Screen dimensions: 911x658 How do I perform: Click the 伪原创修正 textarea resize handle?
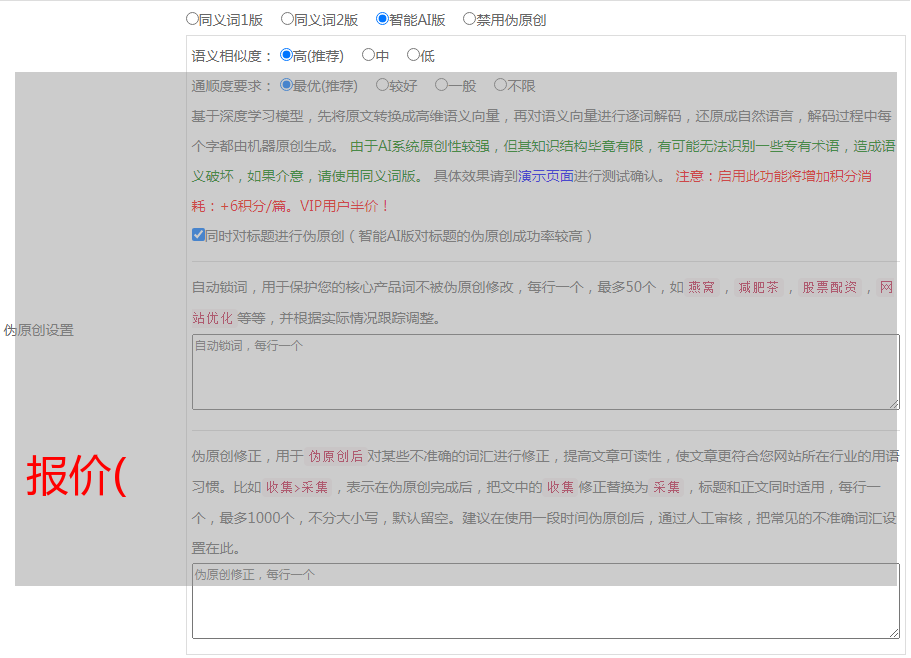[894, 633]
